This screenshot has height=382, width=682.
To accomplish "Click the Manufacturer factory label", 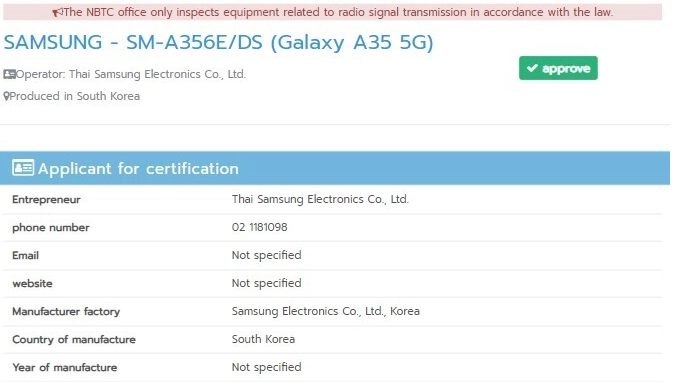I will pos(66,312).
